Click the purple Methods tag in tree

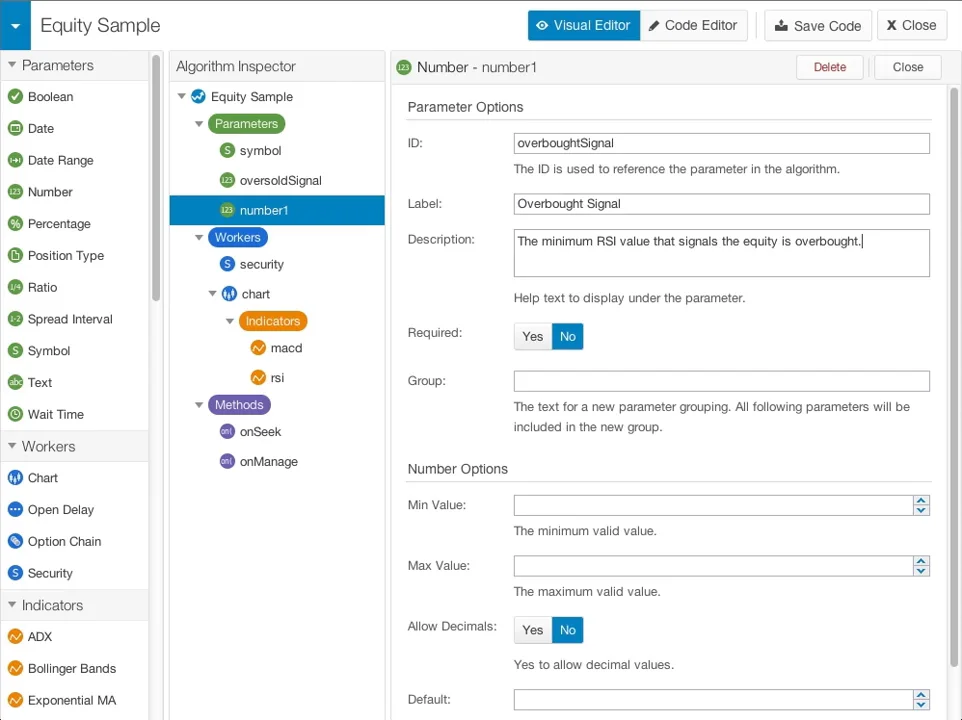239,405
